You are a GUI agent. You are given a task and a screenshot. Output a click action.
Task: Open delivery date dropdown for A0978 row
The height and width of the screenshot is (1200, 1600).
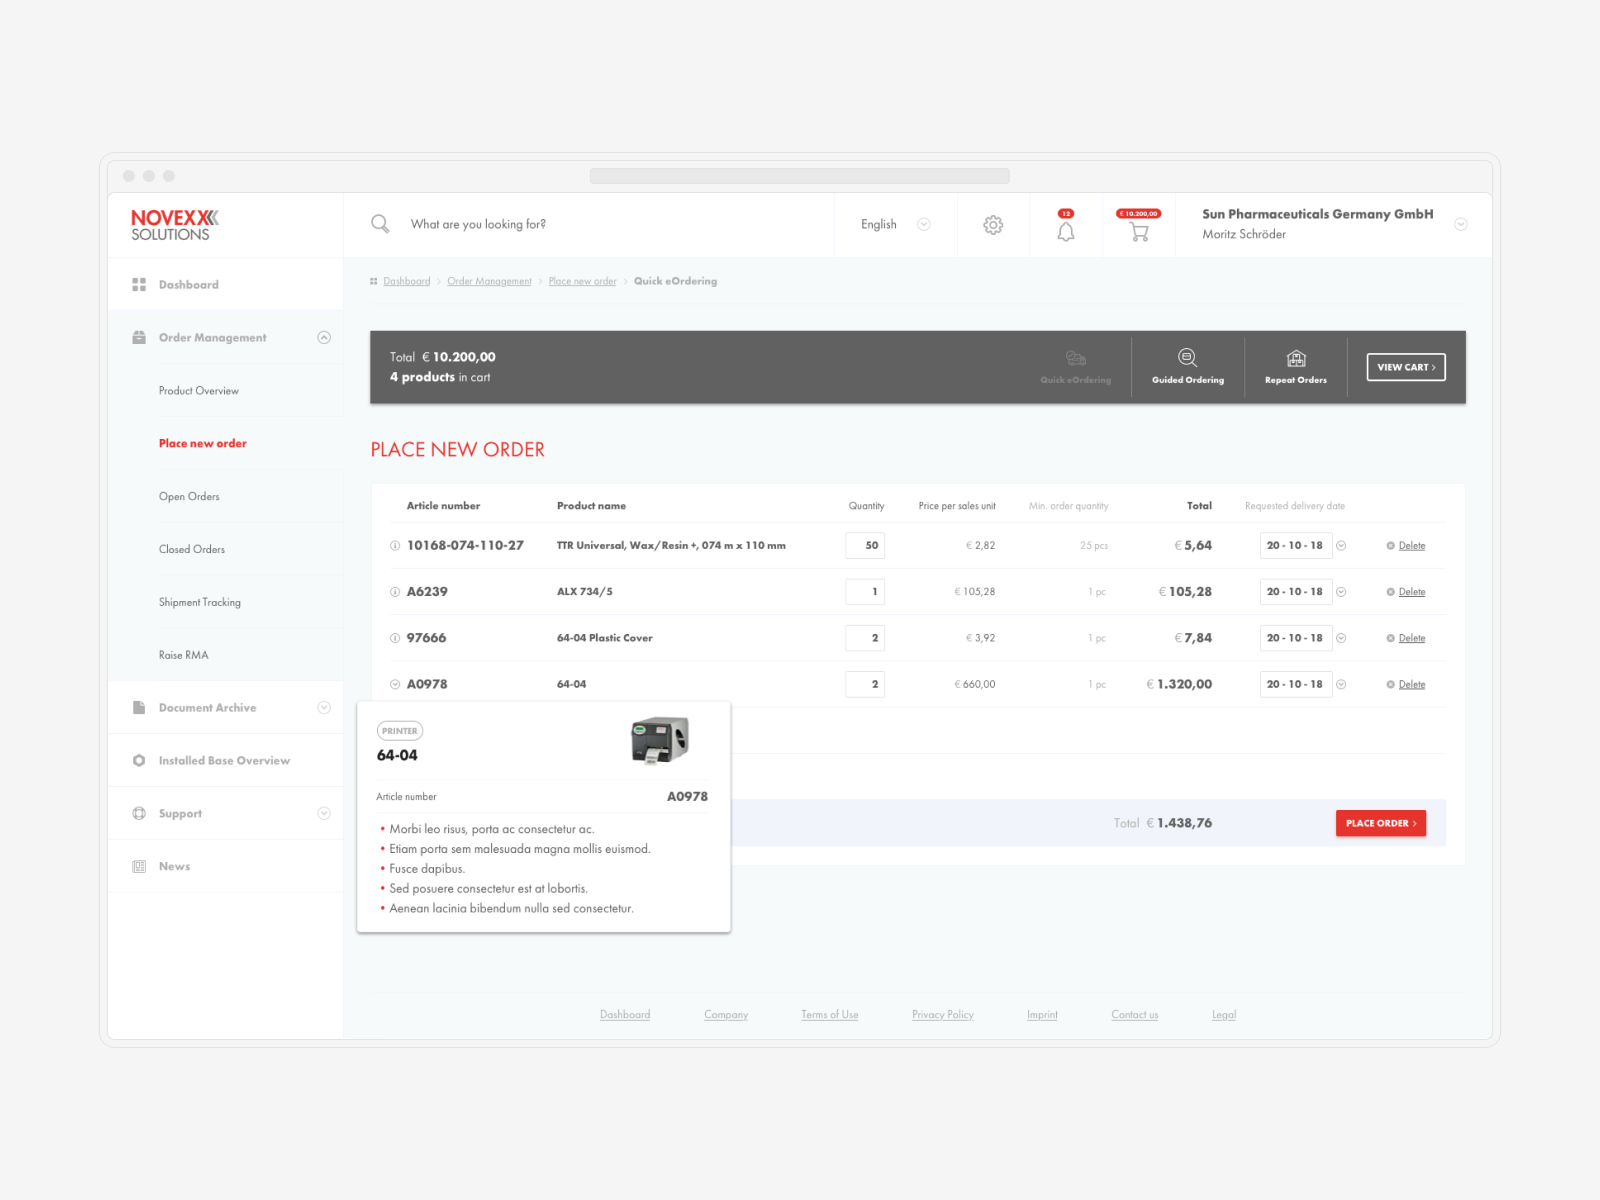(x=1341, y=684)
